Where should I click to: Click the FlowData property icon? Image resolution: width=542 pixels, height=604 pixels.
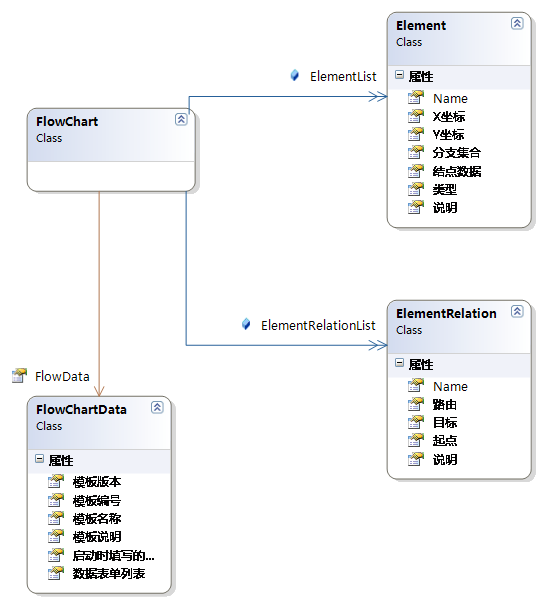[x=19, y=376]
